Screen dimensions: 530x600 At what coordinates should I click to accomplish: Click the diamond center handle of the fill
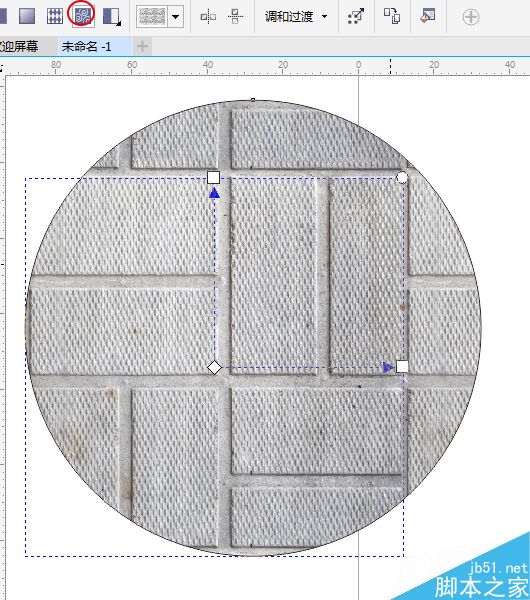(x=214, y=367)
